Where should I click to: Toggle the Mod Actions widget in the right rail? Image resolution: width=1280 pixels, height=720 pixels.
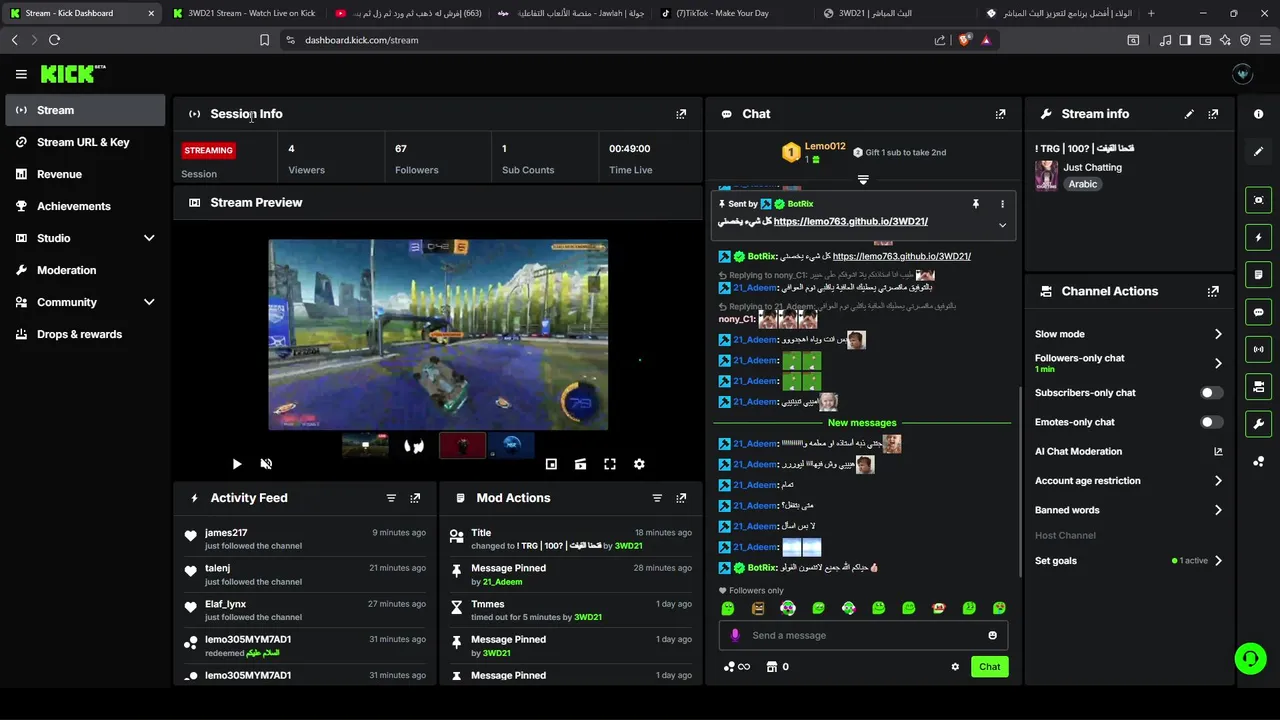[1258, 275]
